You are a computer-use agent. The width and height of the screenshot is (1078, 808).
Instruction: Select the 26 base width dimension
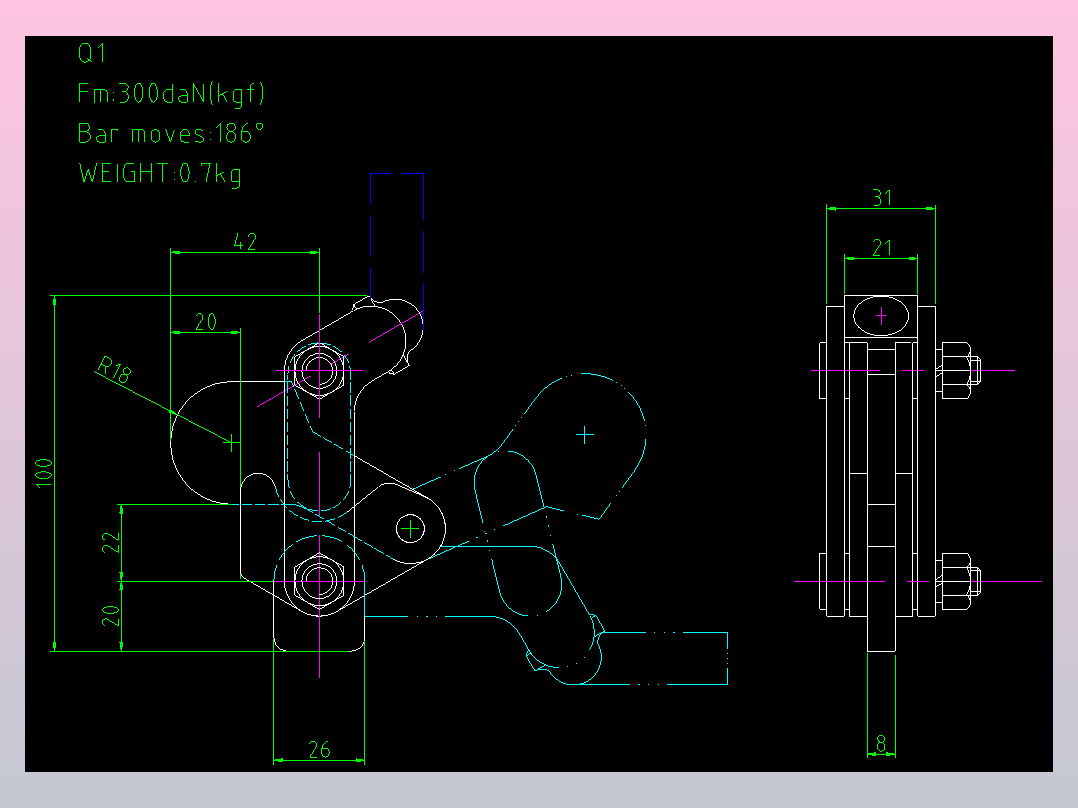coord(320,750)
